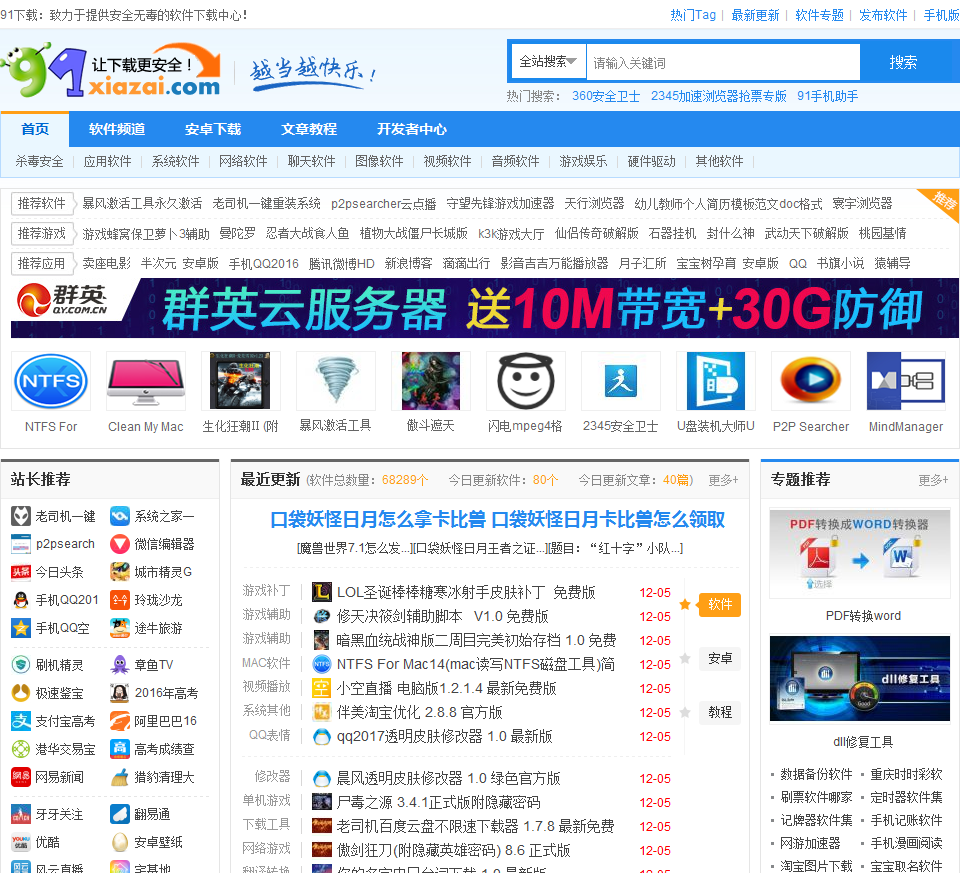Open the 热门Tag top link
The image size is (960, 873).
tap(692, 15)
